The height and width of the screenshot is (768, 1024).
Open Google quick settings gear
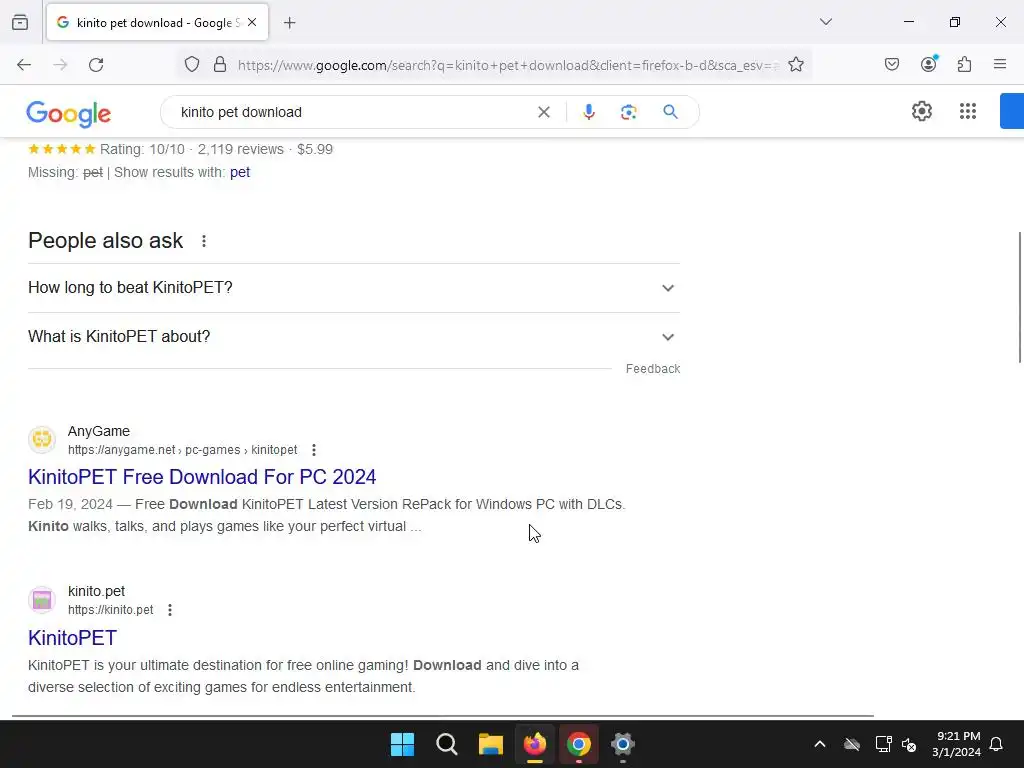click(x=921, y=112)
